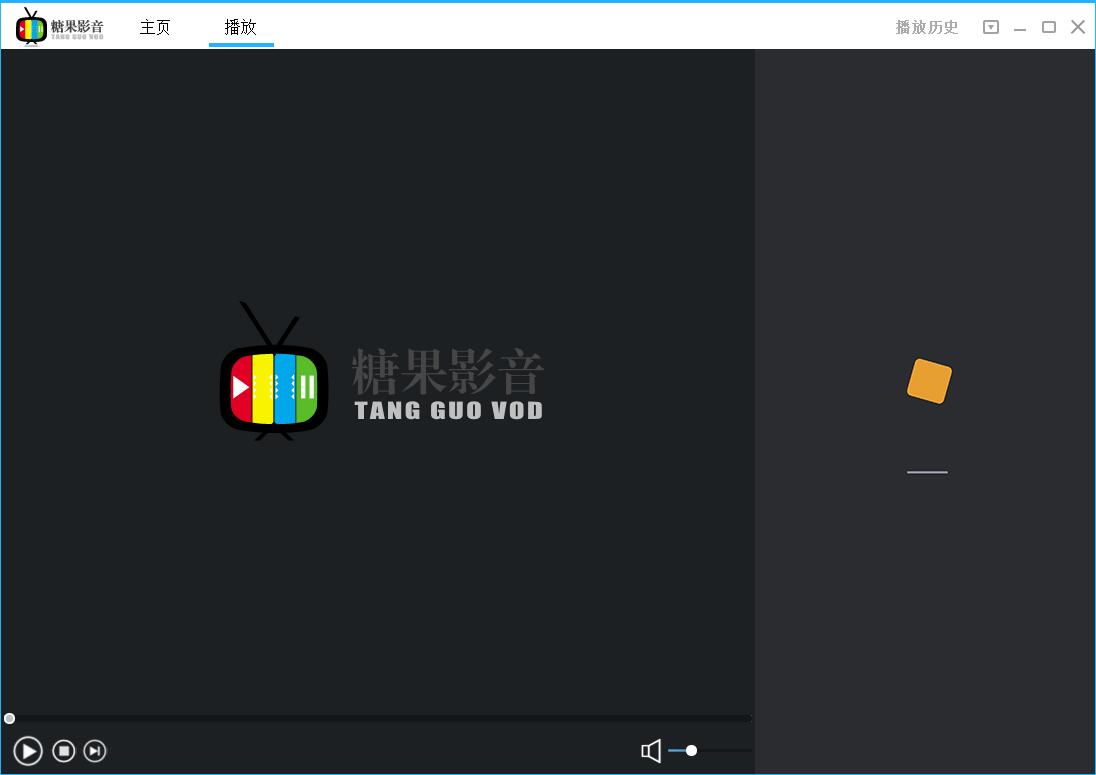The height and width of the screenshot is (775, 1096).
Task: Close the 糖果影音 window
Action: point(1078,27)
